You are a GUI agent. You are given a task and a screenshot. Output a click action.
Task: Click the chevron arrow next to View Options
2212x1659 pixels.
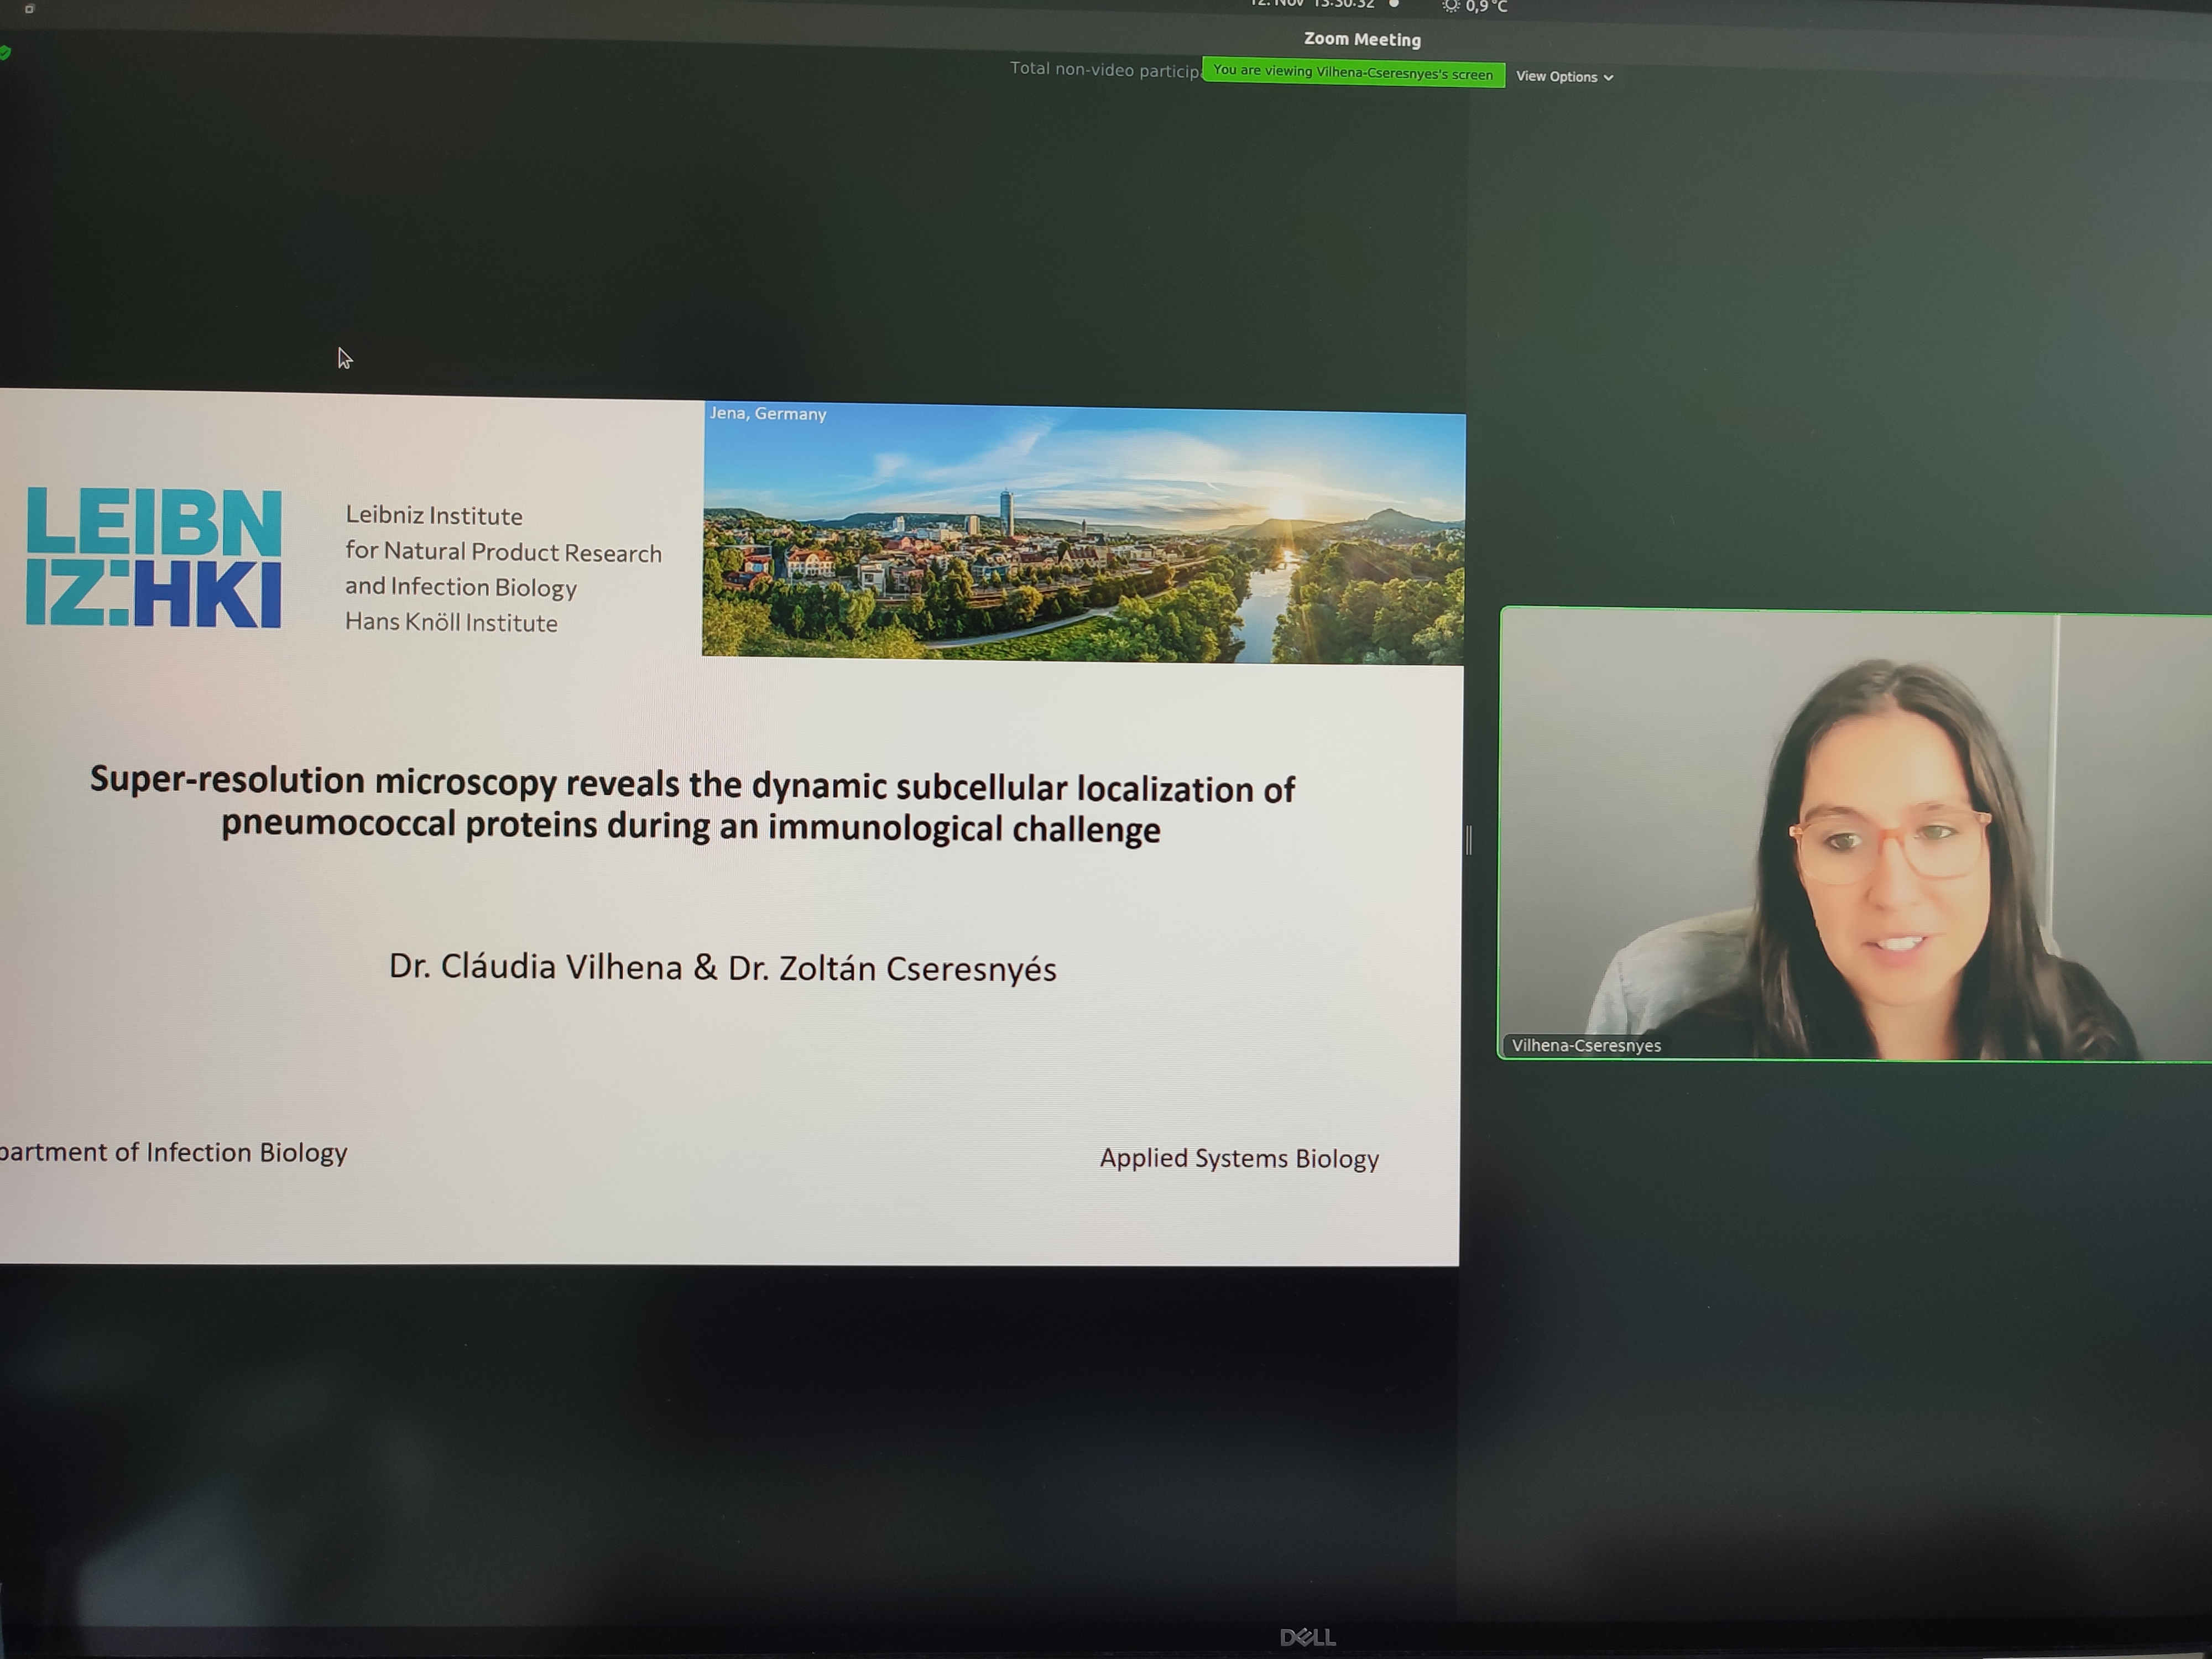[x=1608, y=78]
